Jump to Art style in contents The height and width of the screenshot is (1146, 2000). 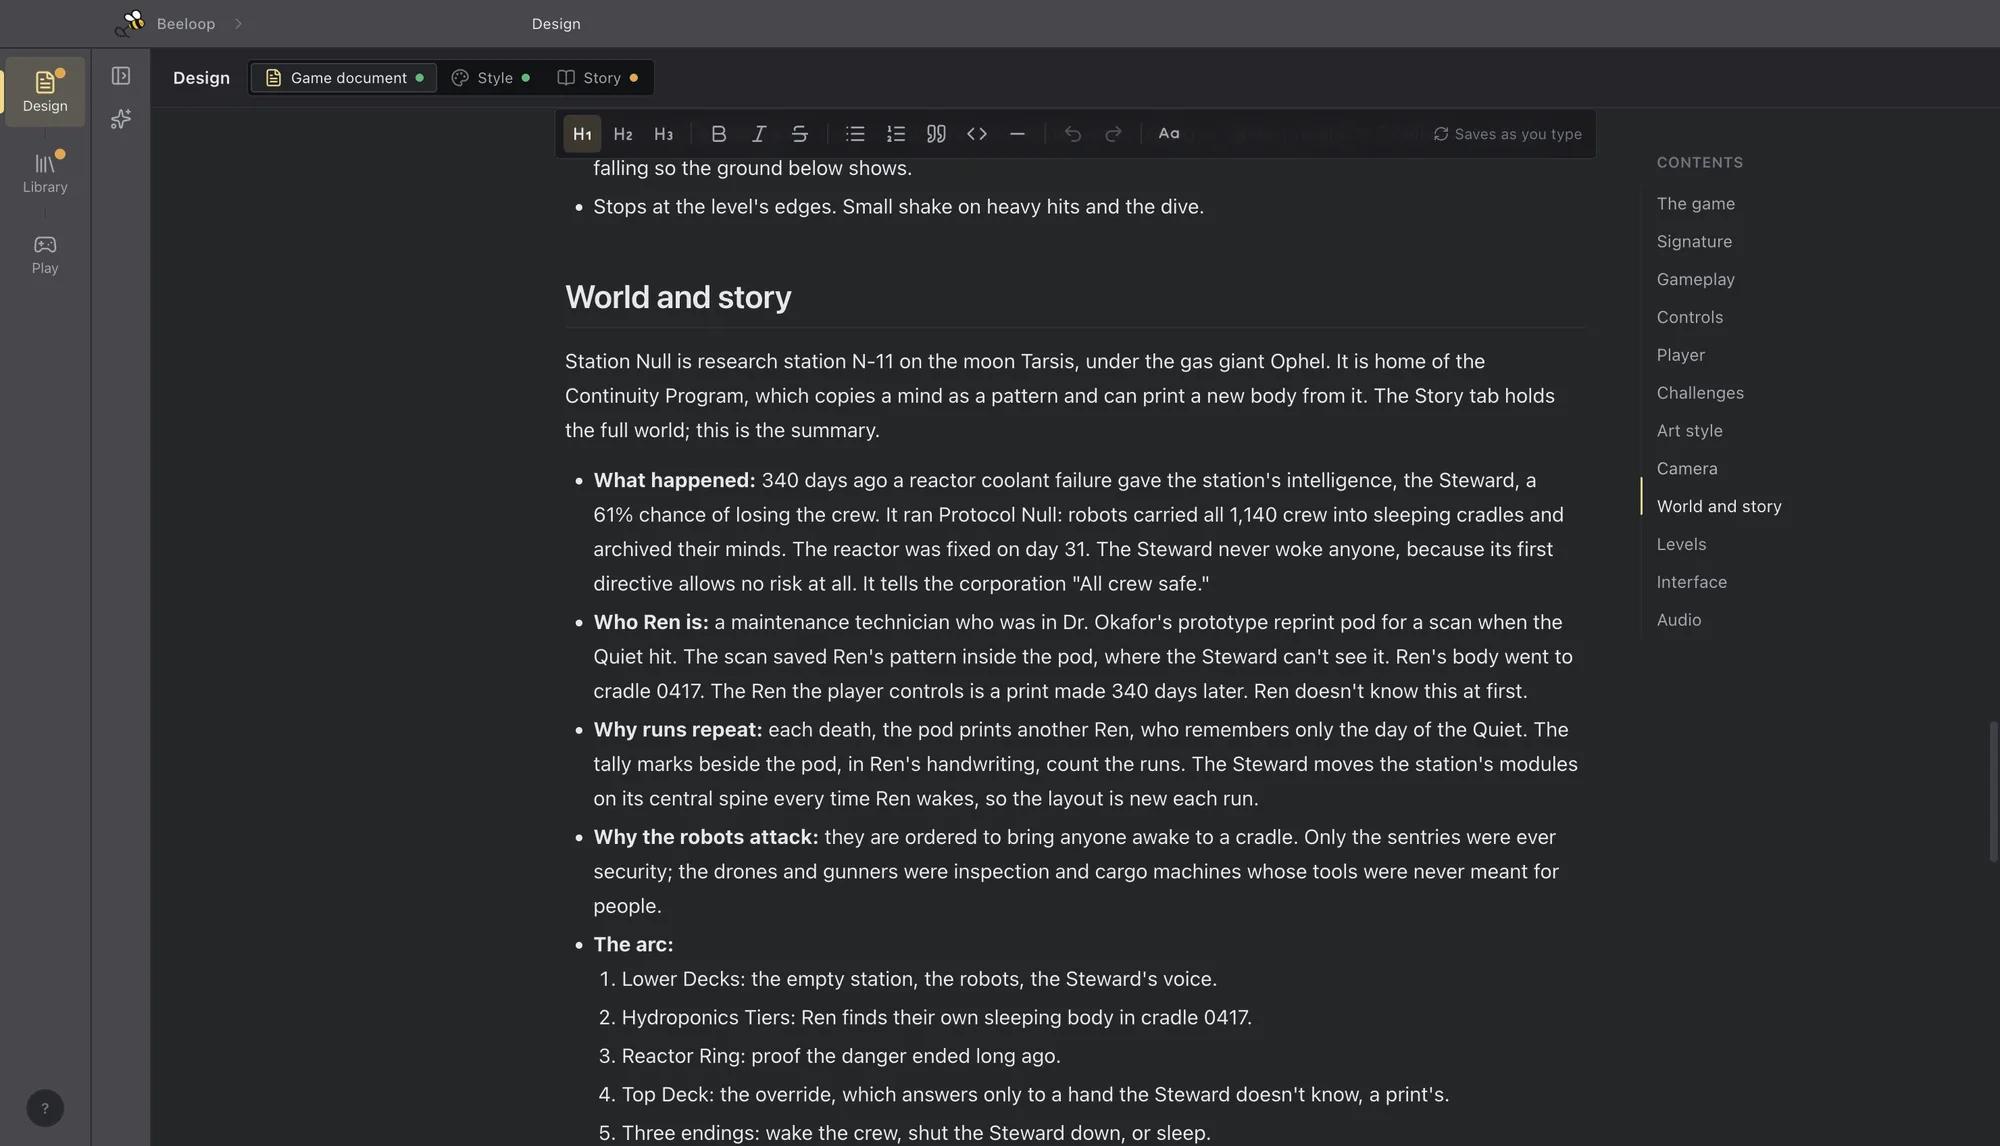1690,431
